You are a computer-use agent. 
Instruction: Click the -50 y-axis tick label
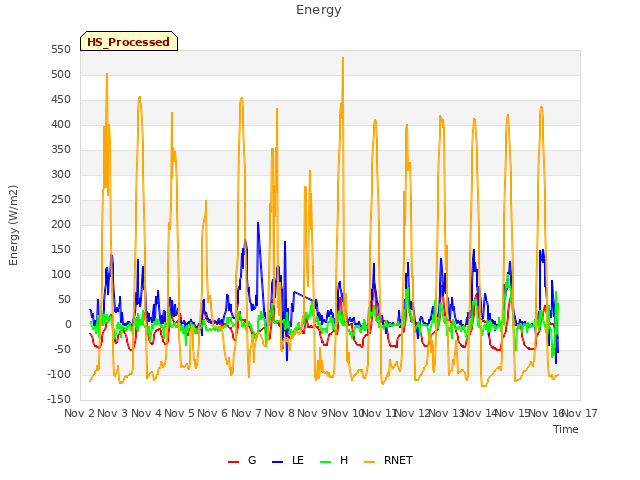(63, 349)
